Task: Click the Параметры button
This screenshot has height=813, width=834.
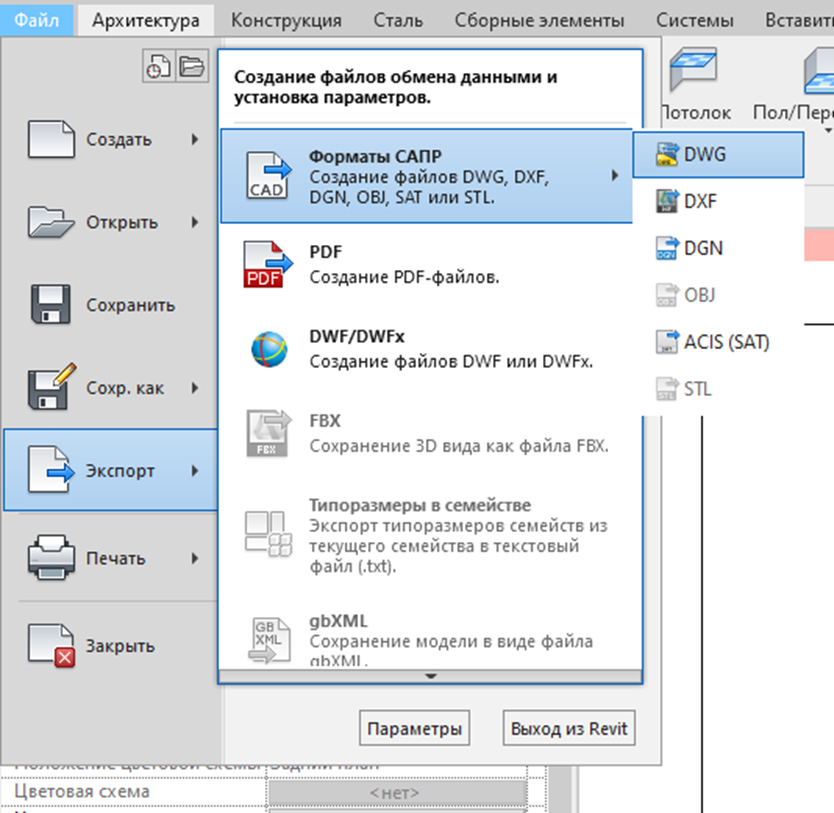Action: [x=414, y=728]
